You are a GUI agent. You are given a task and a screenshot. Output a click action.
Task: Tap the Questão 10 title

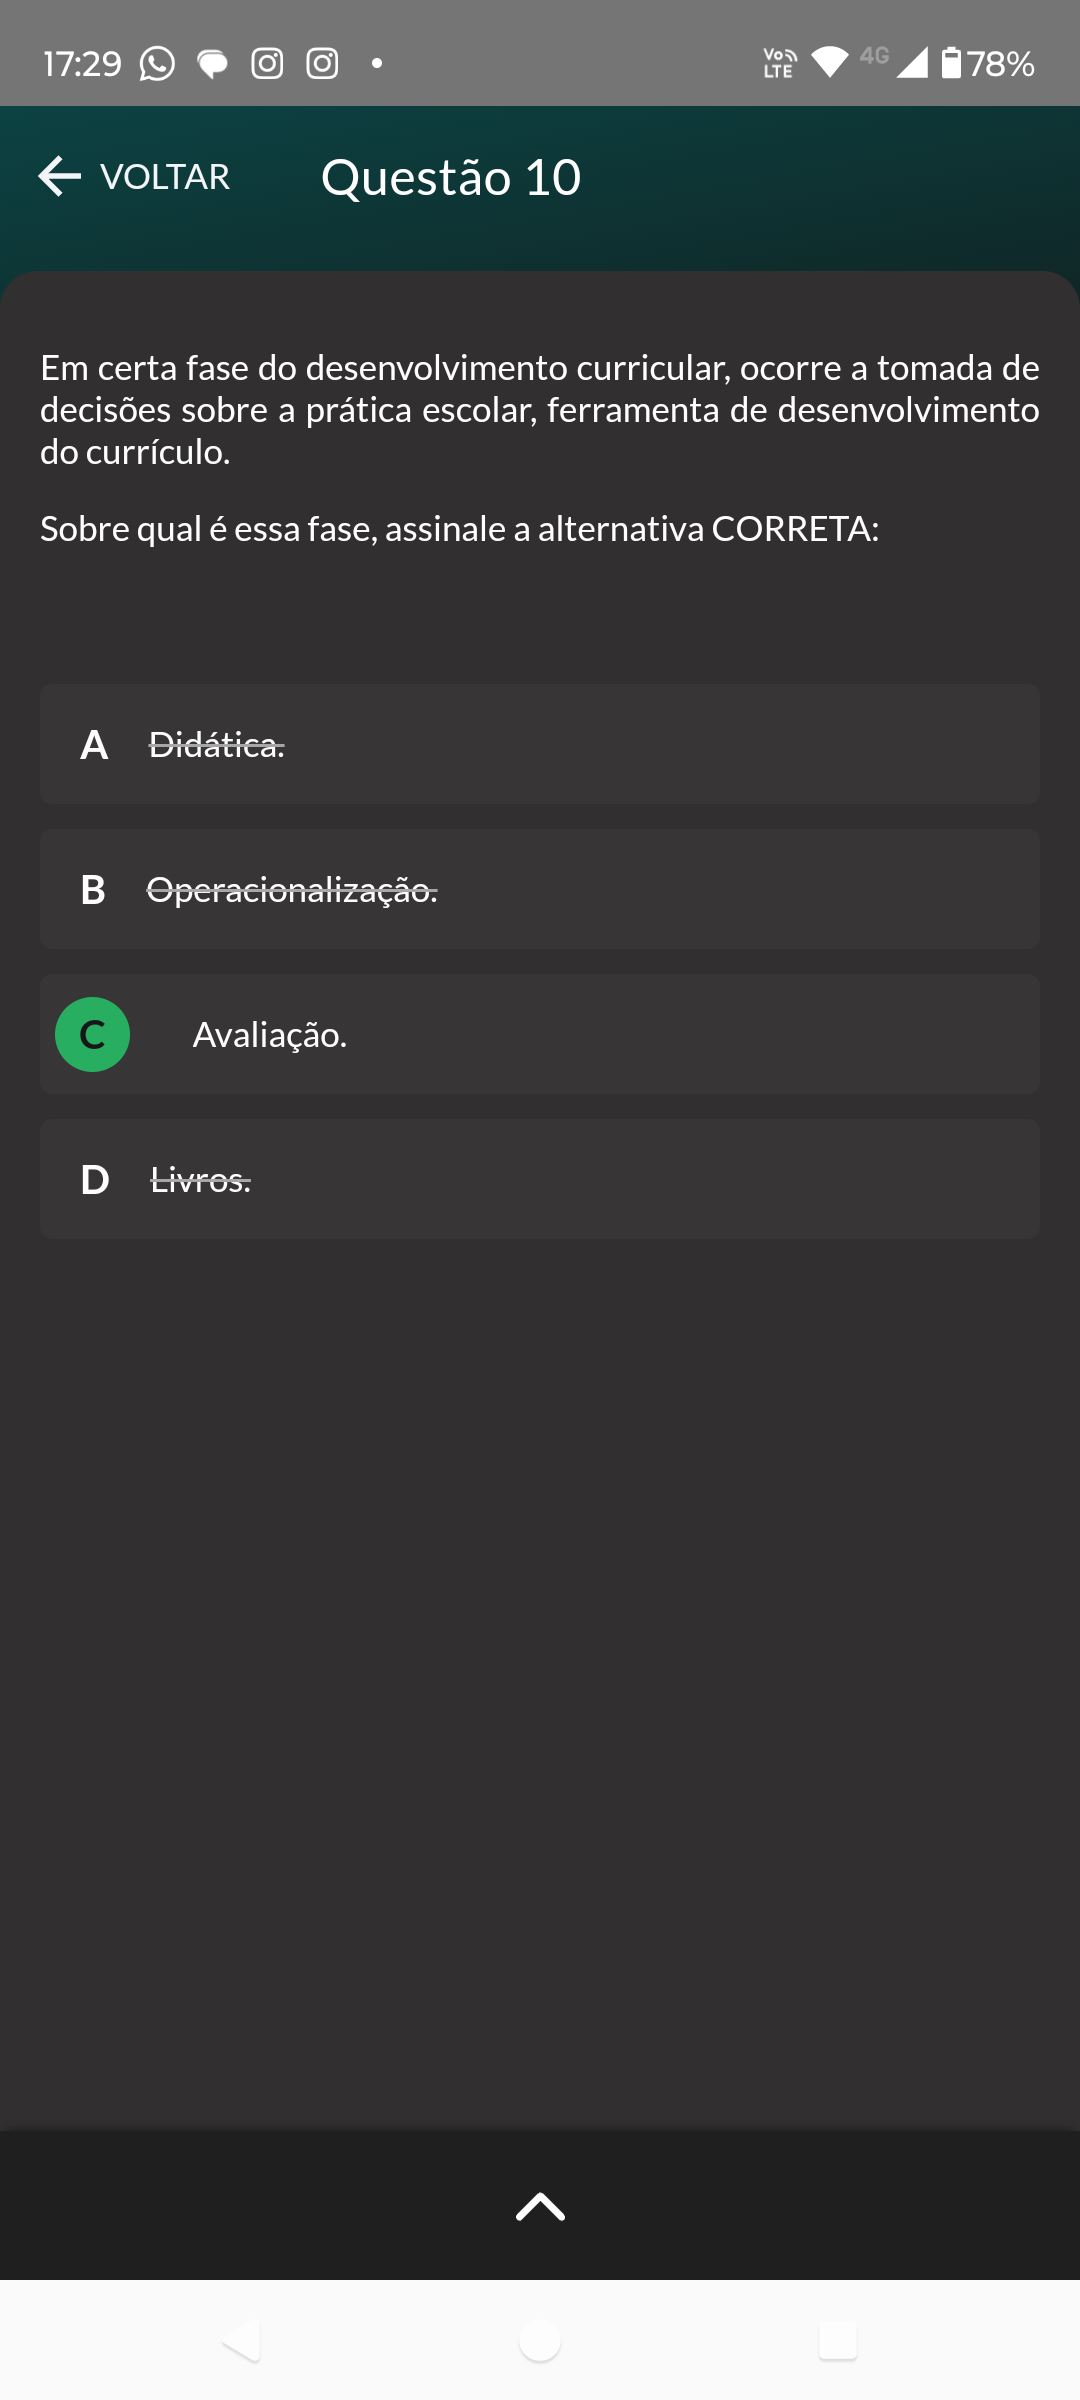[451, 178]
